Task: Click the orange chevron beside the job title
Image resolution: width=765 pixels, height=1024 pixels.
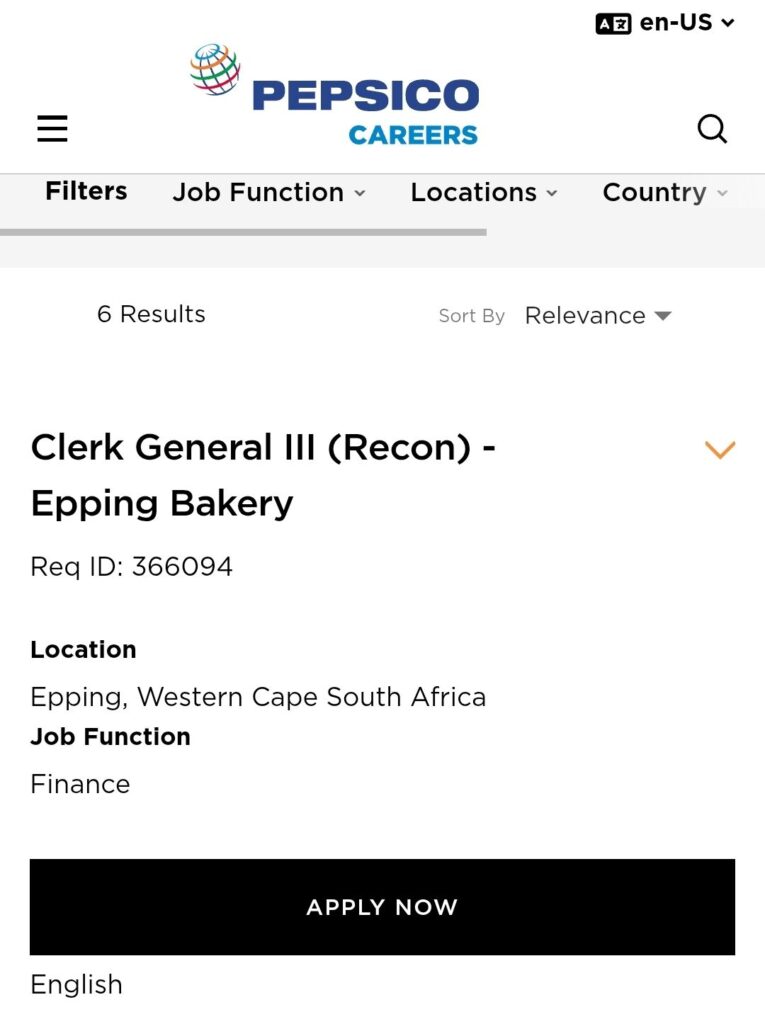Action: 720,450
